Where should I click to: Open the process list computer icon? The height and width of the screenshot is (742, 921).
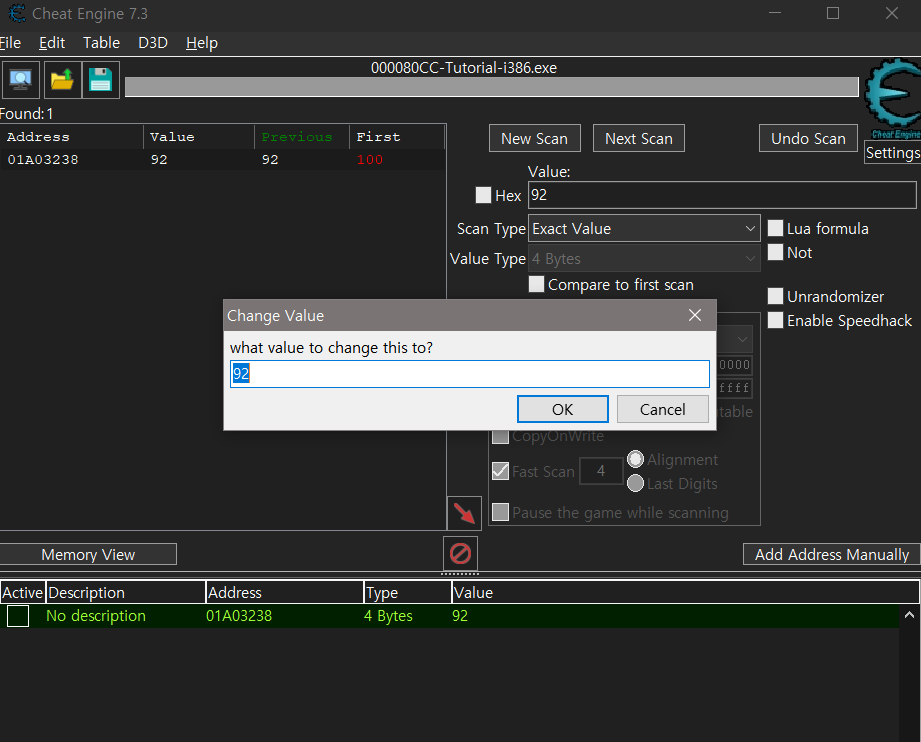(x=21, y=80)
